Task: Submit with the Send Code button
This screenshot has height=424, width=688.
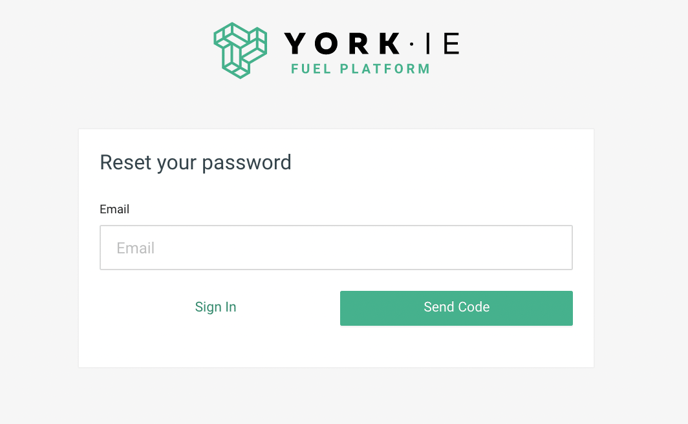Action: click(x=456, y=308)
